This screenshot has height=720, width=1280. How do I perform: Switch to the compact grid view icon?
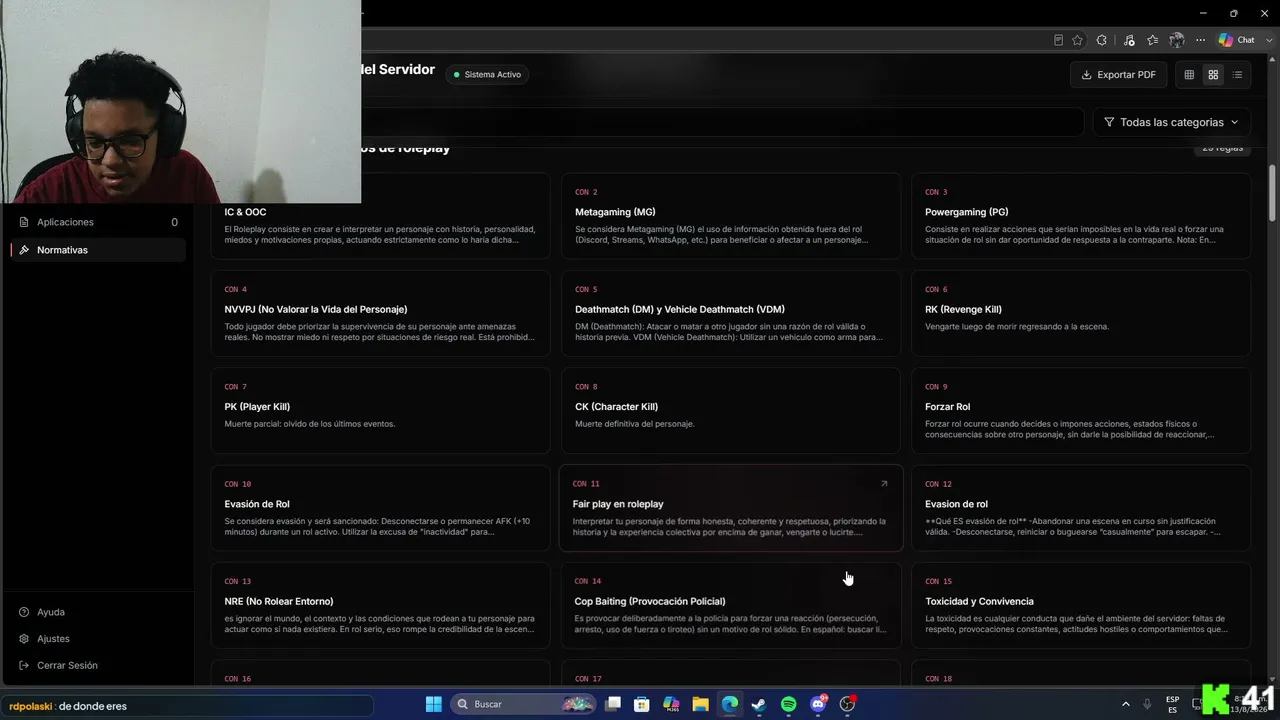tap(1189, 75)
